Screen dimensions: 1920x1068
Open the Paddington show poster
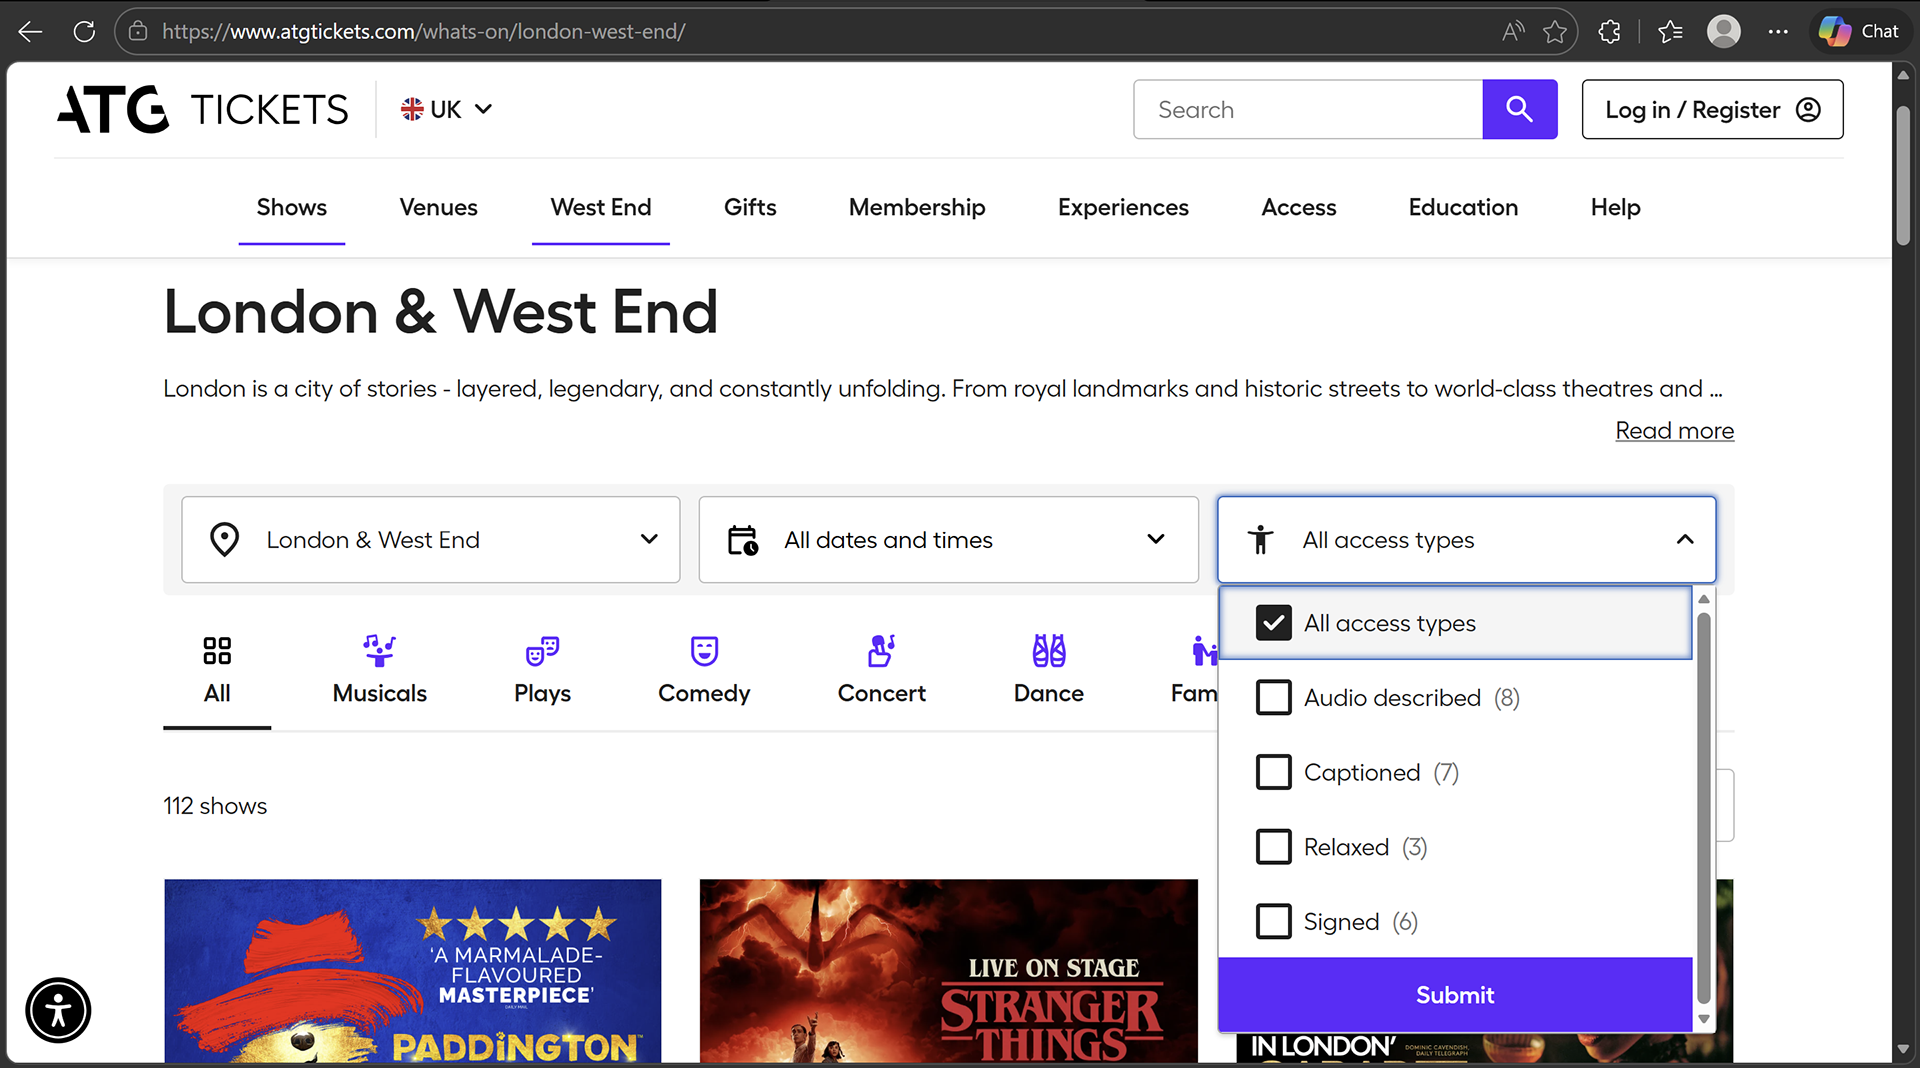[413, 971]
